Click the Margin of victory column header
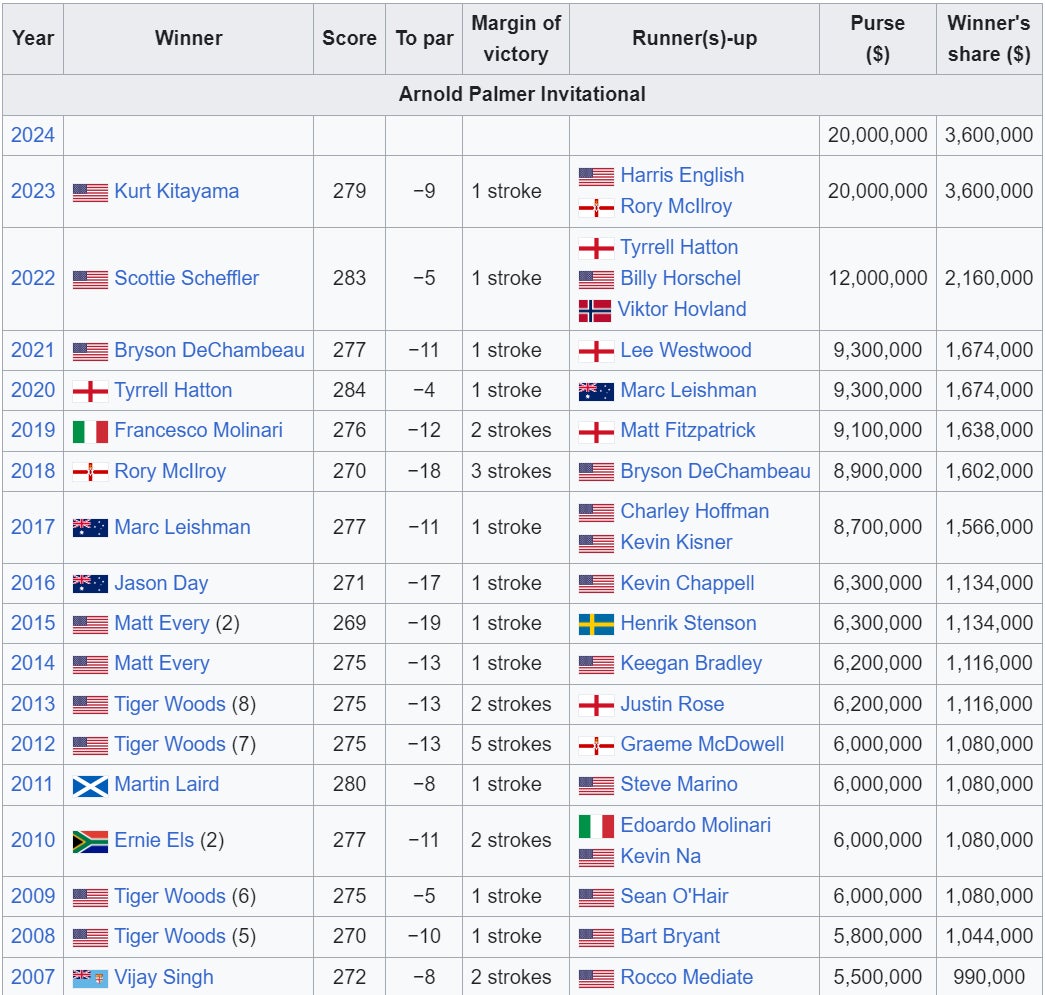This screenshot has height=995, width=1045. (515, 38)
